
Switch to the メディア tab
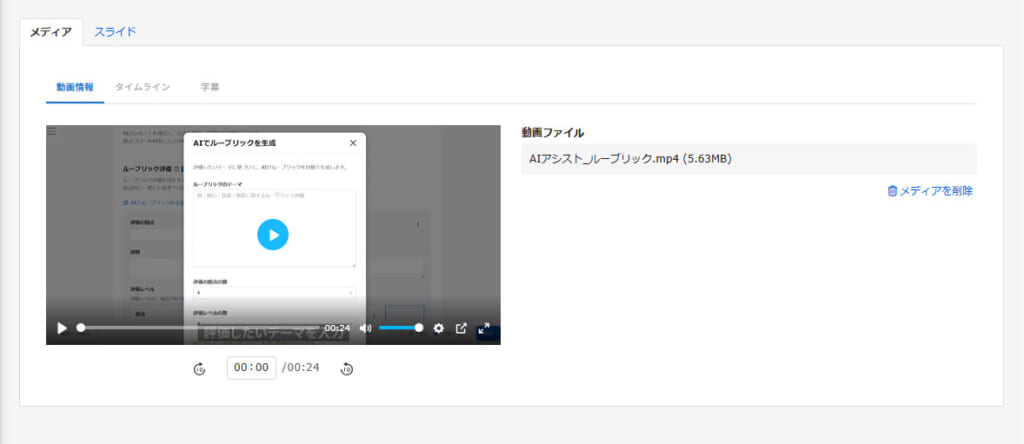tap(50, 31)
